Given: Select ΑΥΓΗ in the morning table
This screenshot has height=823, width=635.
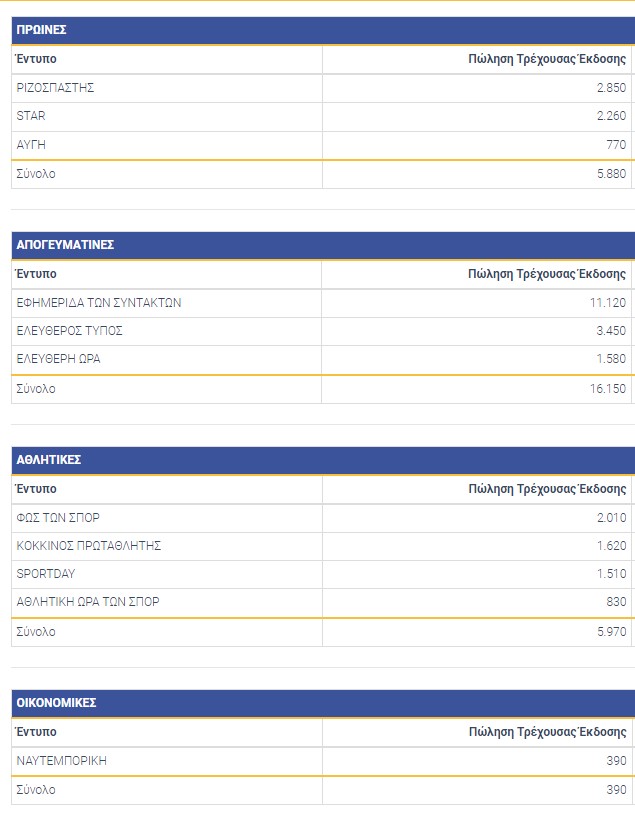Looking at the screenshot, I should point(31,145).
